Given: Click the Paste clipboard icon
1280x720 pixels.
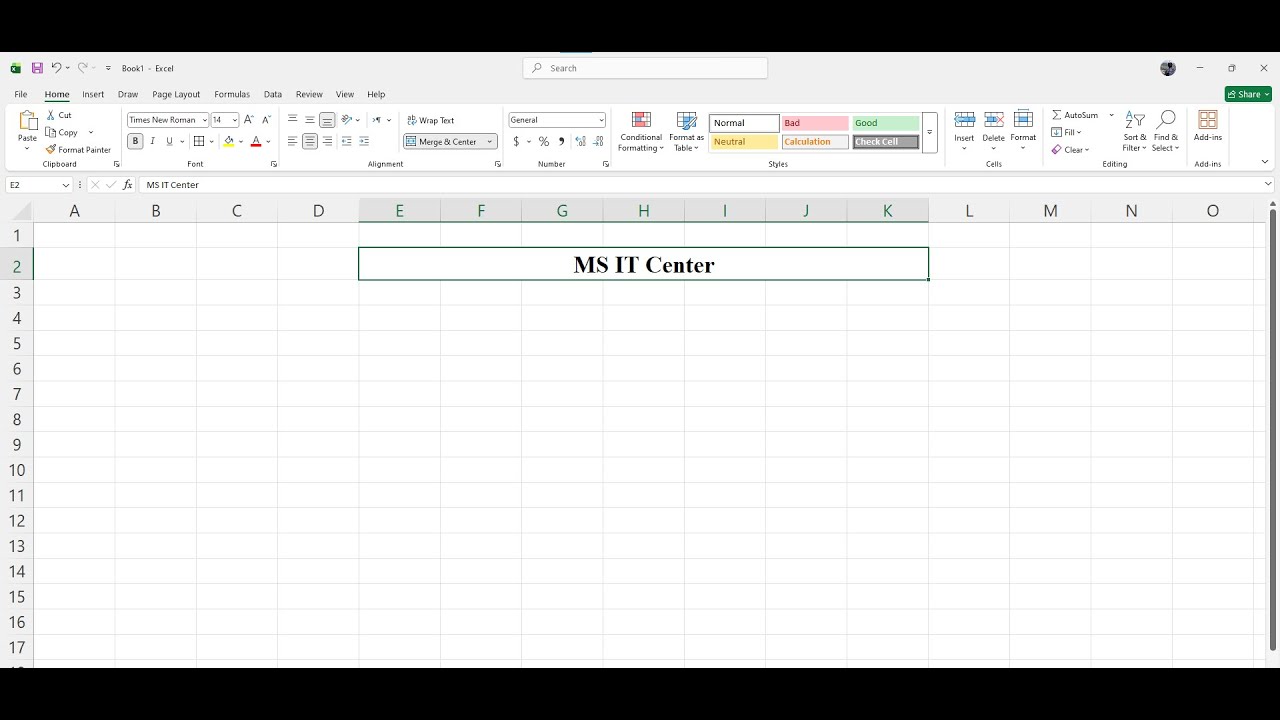Looking at the screenshot, I should click(28, 121).
